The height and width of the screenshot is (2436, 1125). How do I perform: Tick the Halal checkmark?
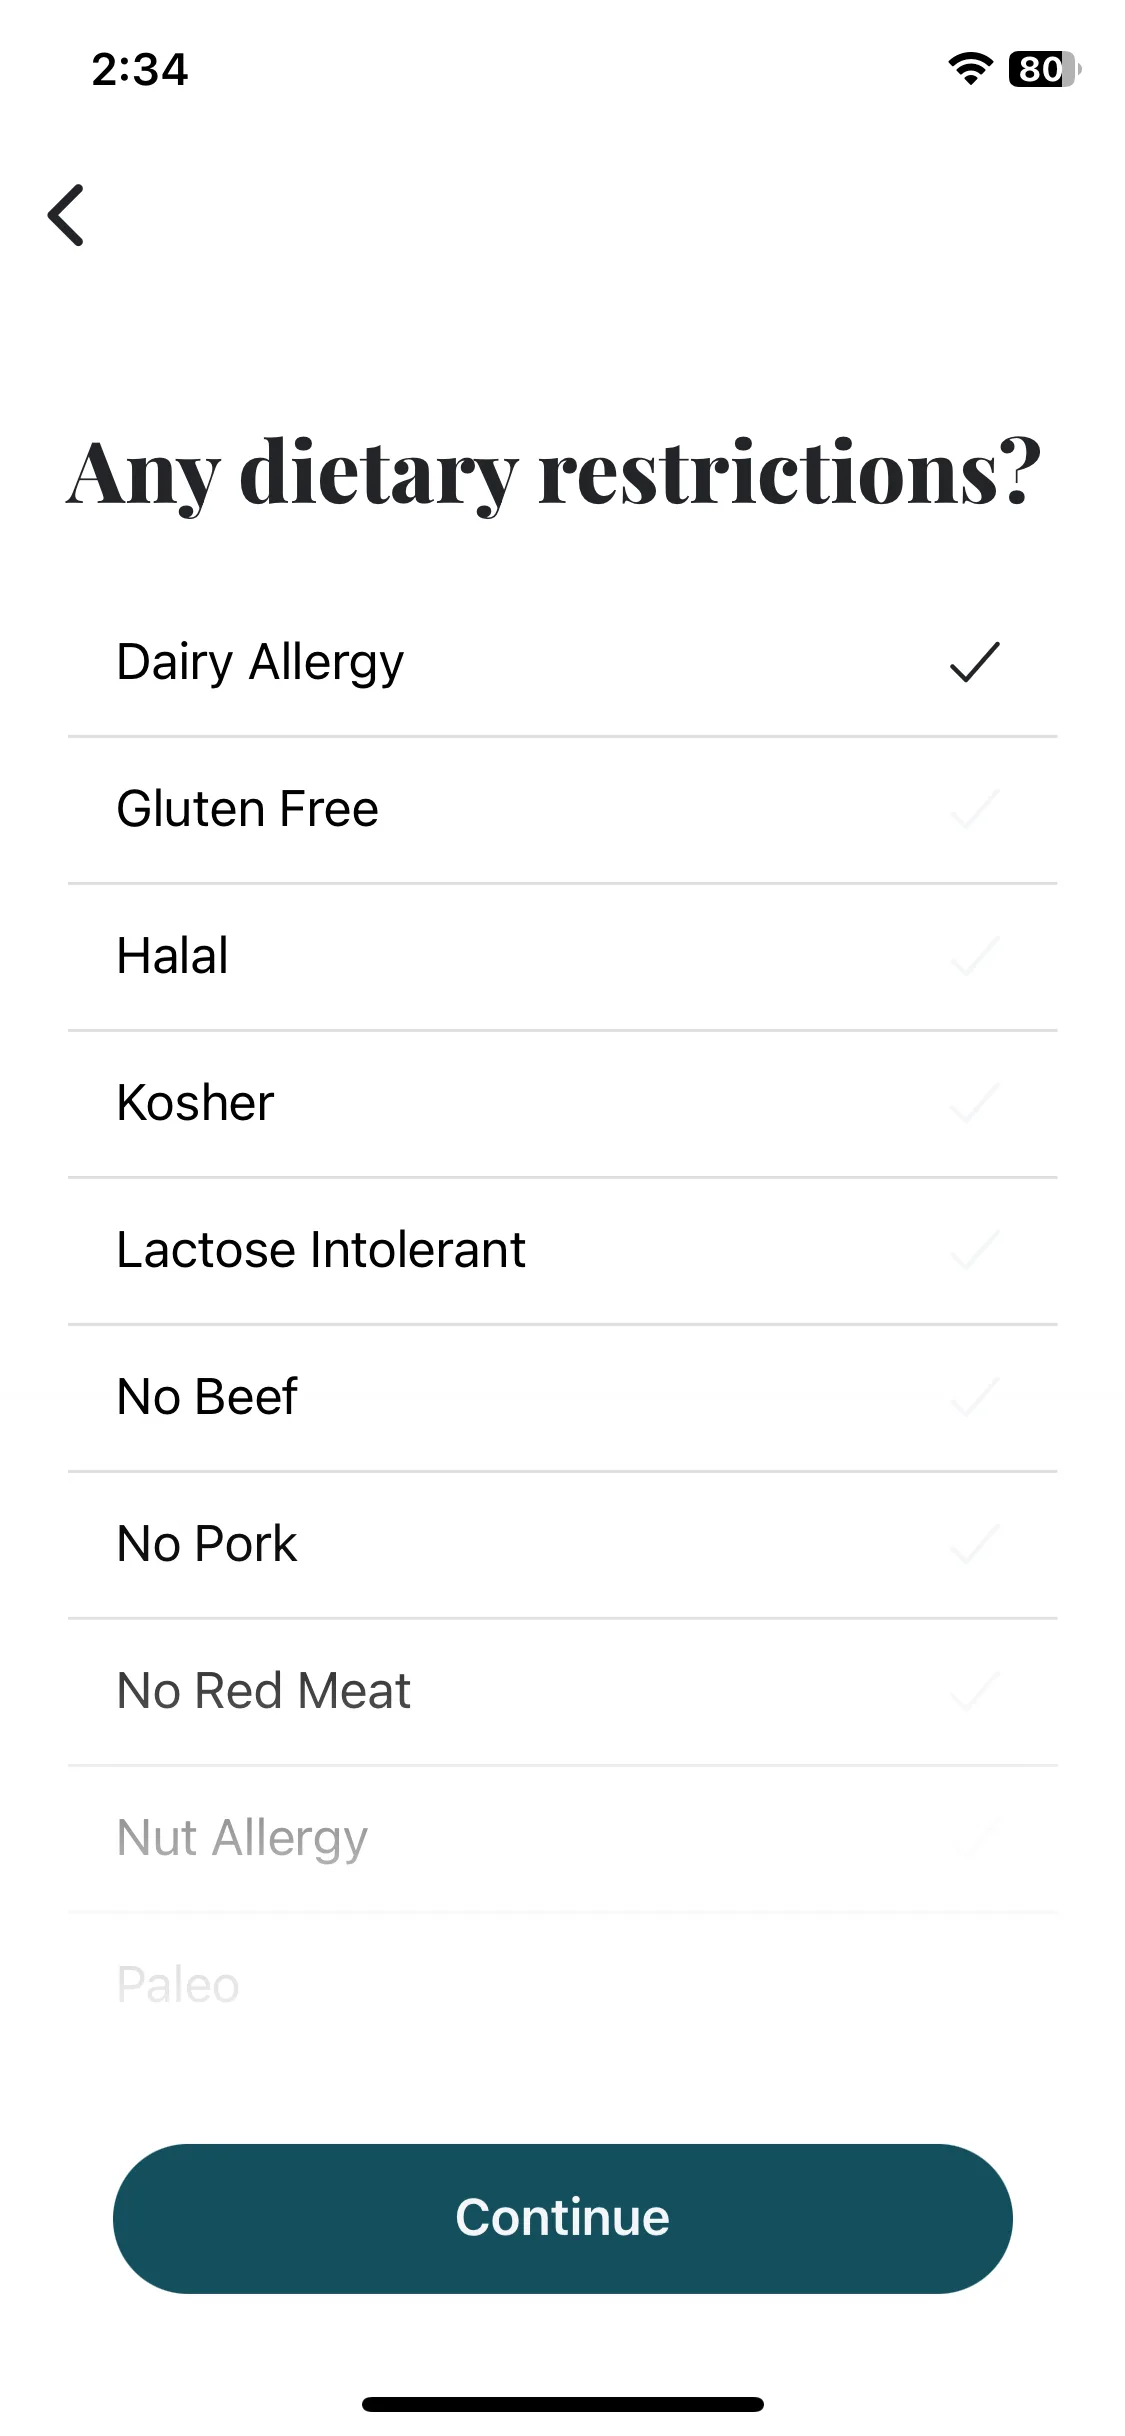[x=974, y=956]
